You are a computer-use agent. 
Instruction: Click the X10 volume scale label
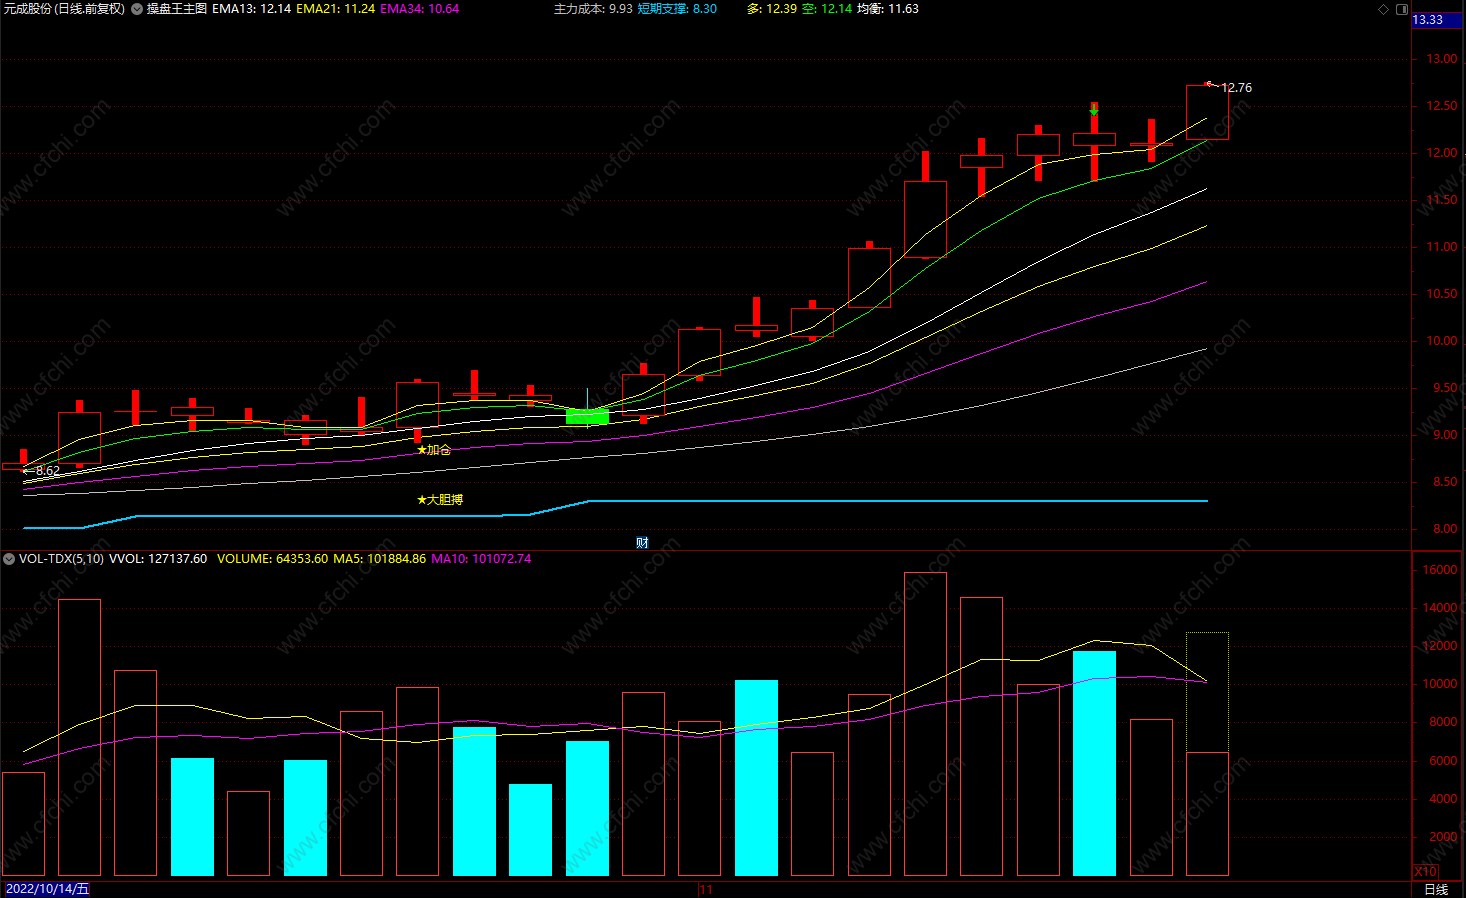pyautogui.click(x=1425, y=872)
